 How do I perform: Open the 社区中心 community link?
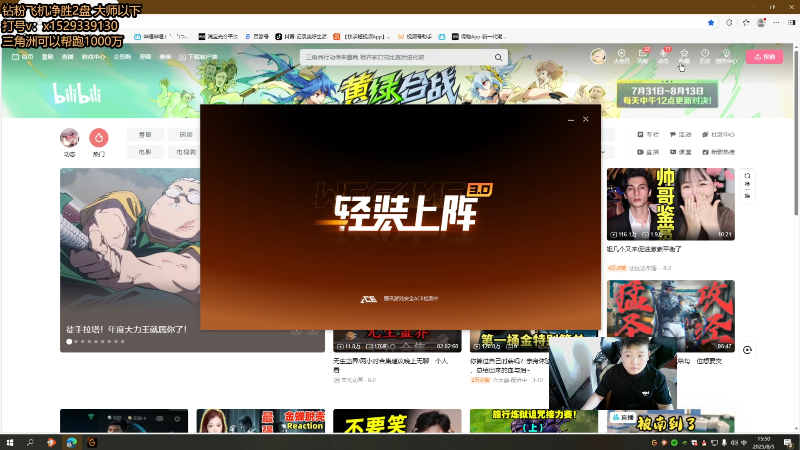pos(718,135)
